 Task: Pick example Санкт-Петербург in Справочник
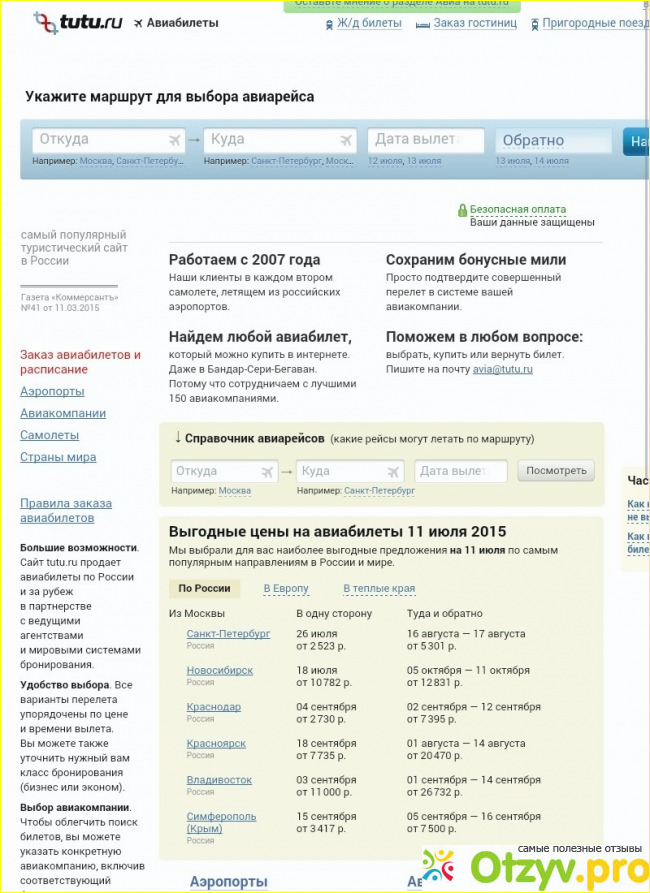click(x=379, y=490)
